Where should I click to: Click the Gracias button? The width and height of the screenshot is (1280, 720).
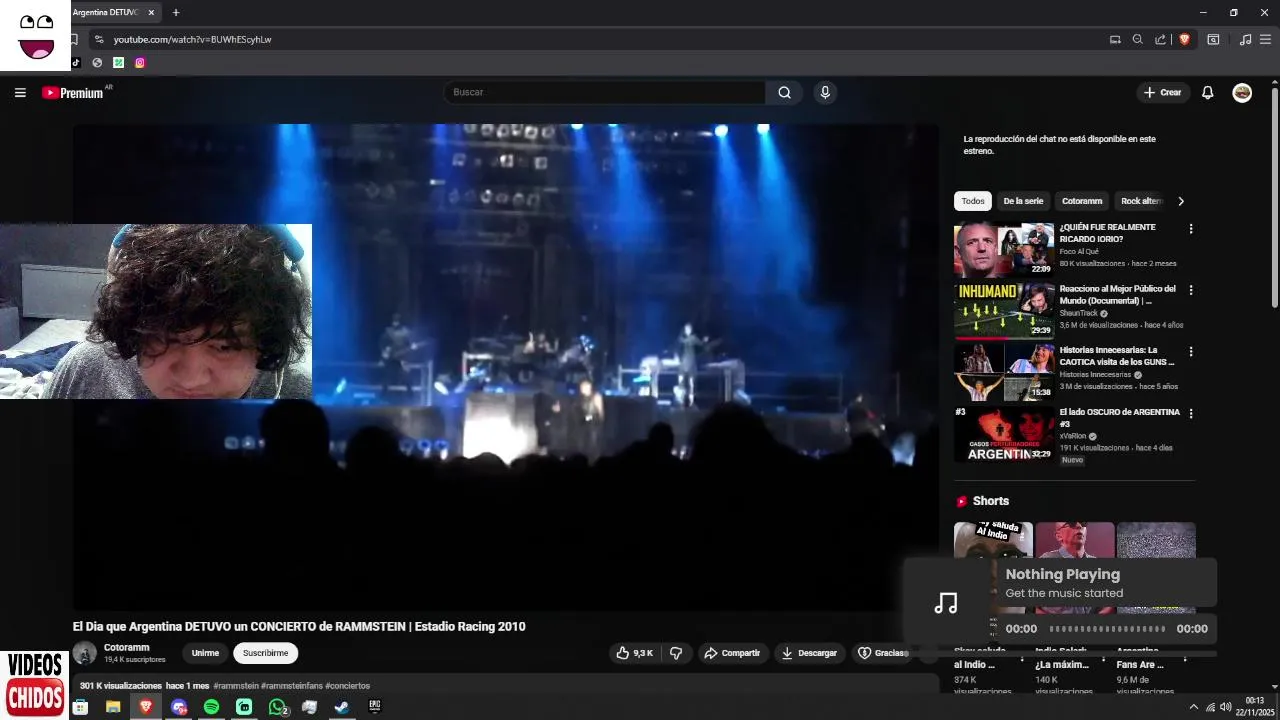click(882, 653)
